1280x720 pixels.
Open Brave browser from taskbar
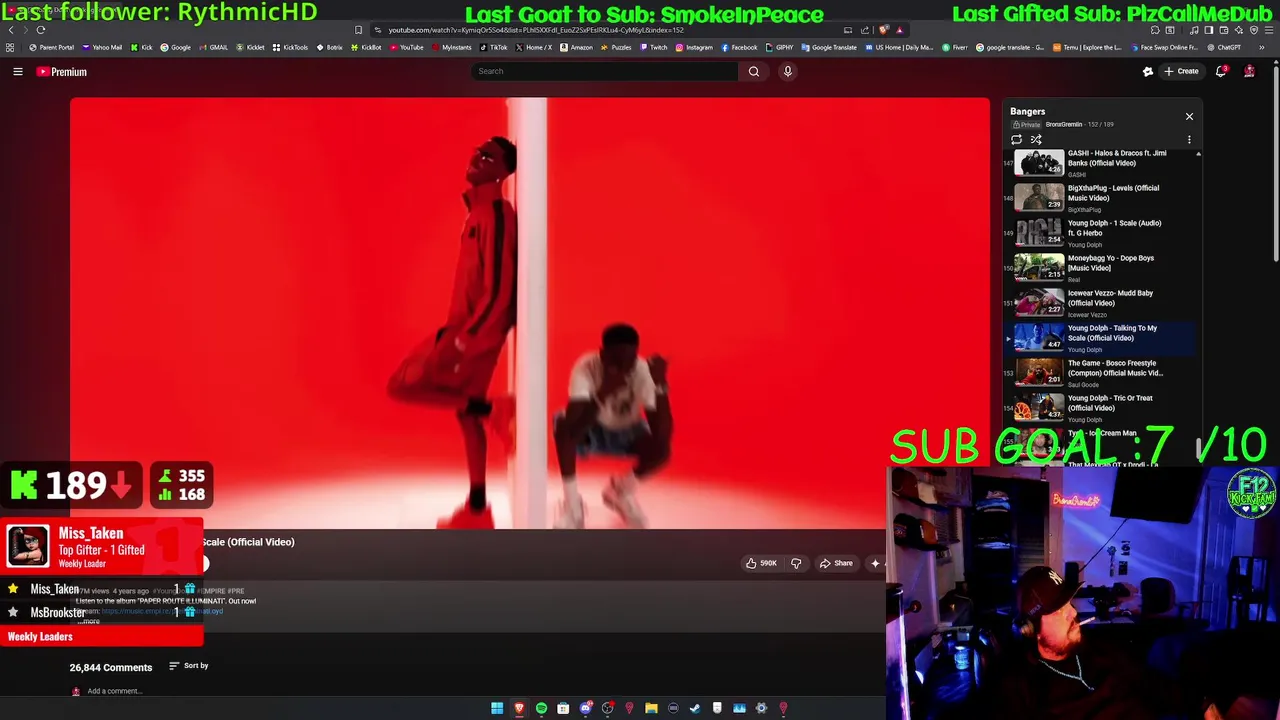pos(519,709)
